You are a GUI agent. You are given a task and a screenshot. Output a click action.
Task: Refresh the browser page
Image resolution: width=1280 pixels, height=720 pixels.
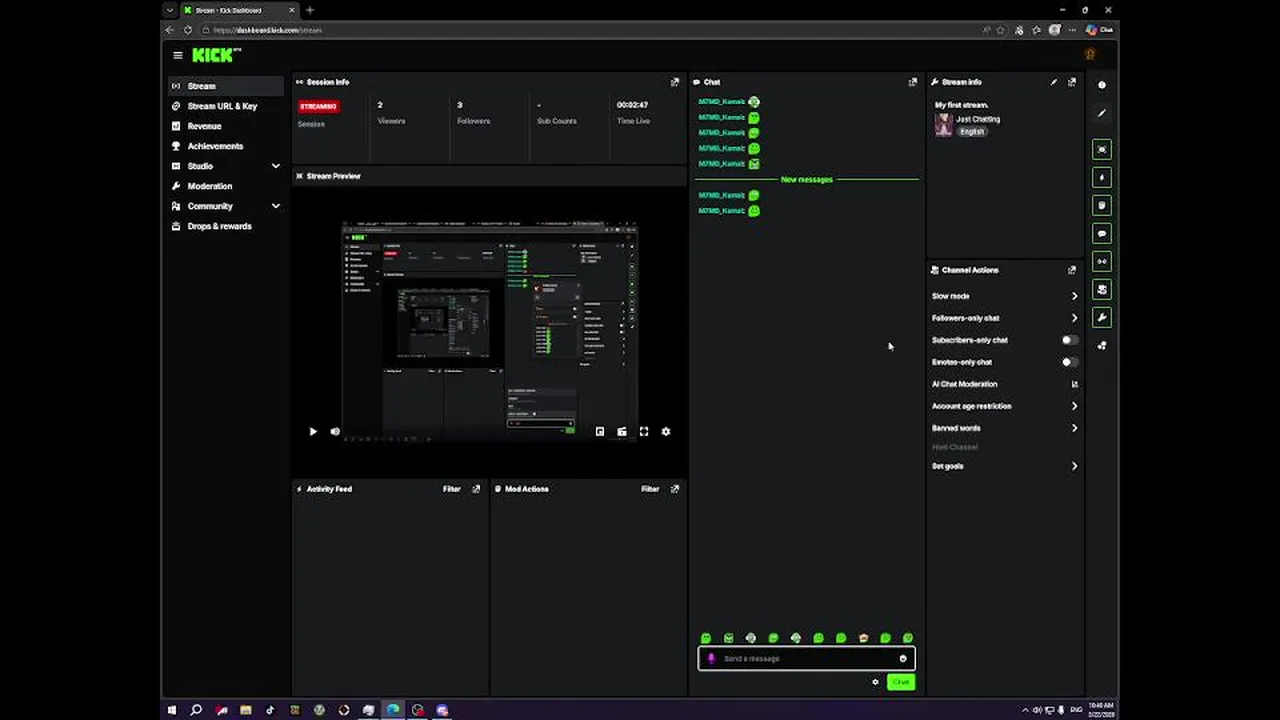click(x=187, y=30)
